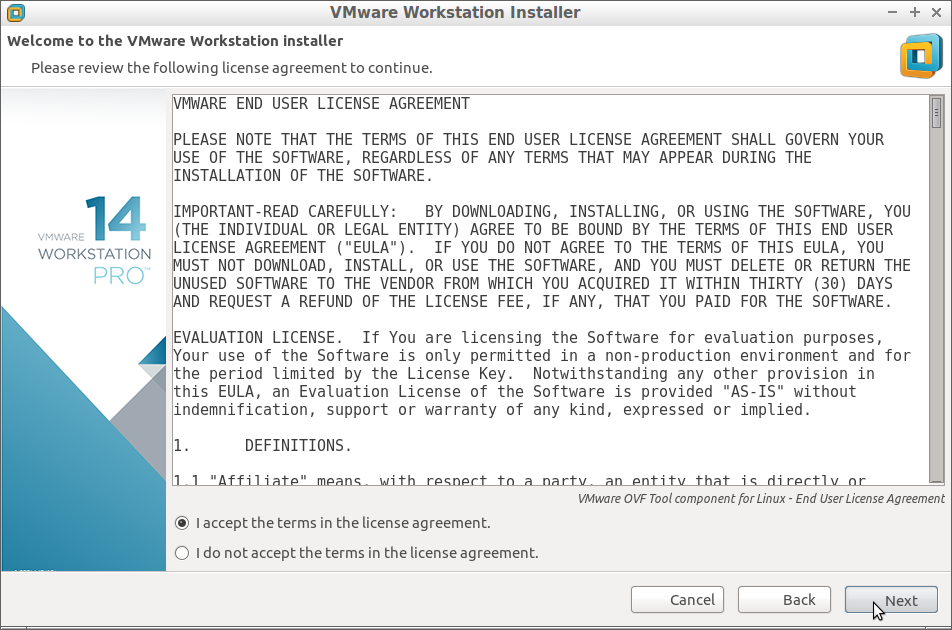Click the 'IMPORTANT-READ CAREFULLY:' paragraph
This screenshot has height=630, width=952.
point(542,256)
